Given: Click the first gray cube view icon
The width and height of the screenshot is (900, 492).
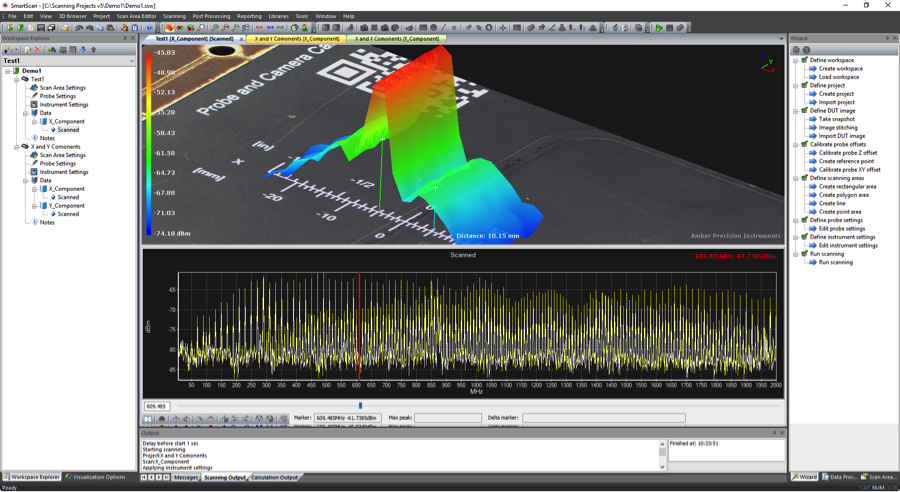Looking at the screenshot, I should click(x=325, y=28).
